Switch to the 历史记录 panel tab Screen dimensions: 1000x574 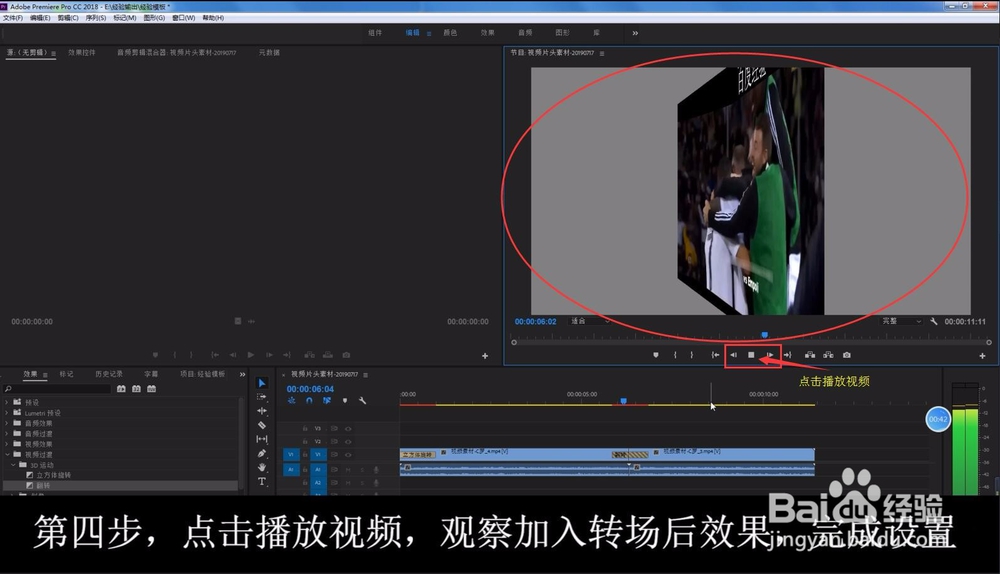tap(109, 374)
